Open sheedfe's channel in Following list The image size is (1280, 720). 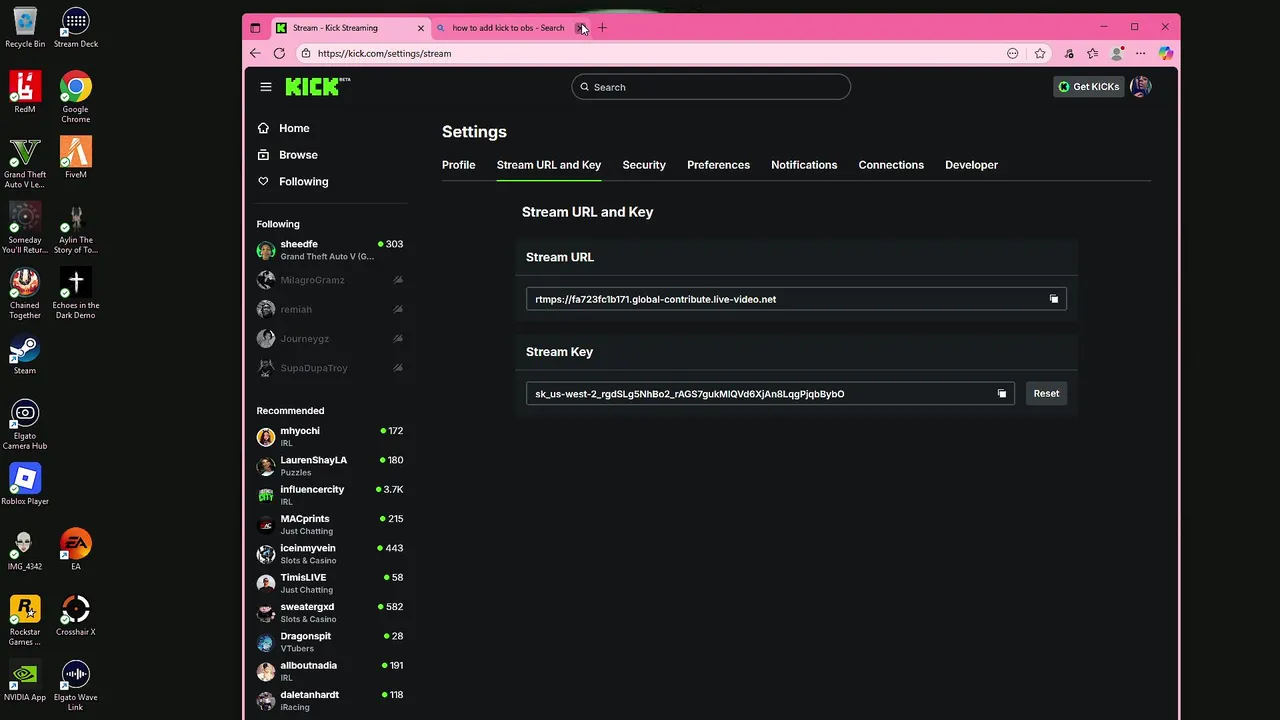click(330, 250)
